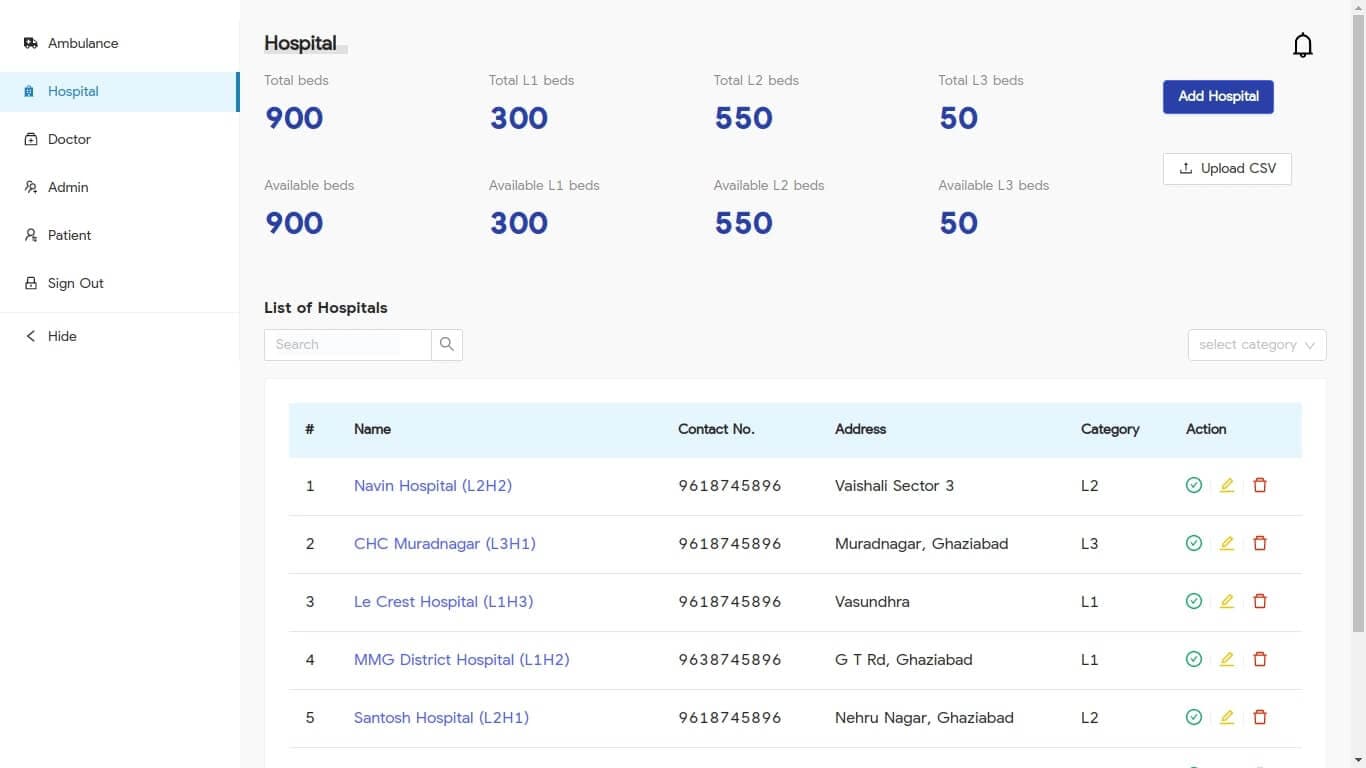Delete Santosh Hospital using trash icon
Image resolution: width=1366 pixels, height=768 pixels.
[x=1260, y=717]
